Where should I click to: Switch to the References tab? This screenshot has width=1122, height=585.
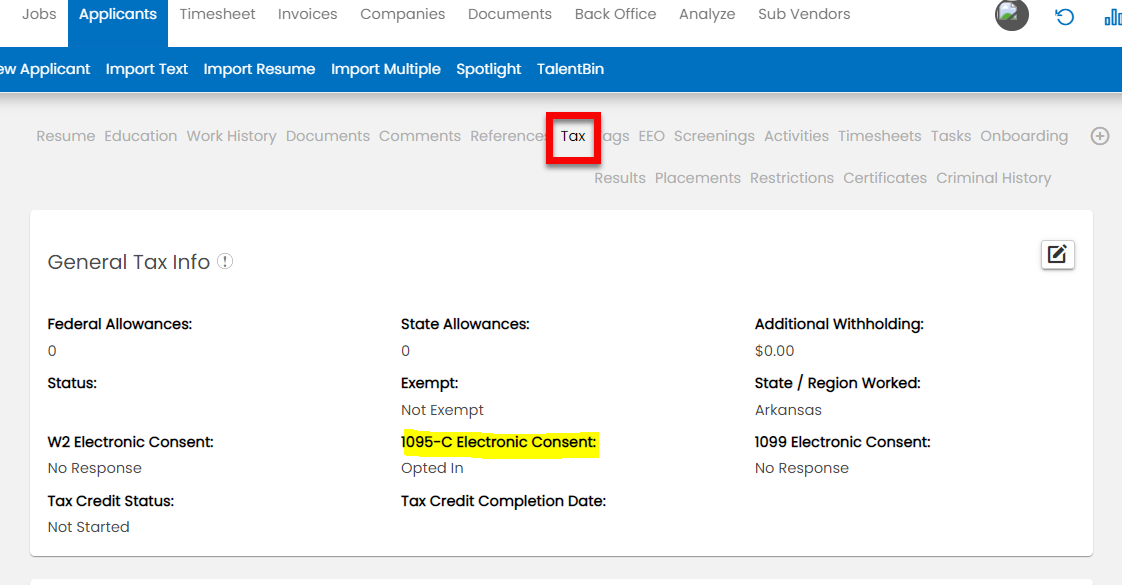(x=508, y=136)
